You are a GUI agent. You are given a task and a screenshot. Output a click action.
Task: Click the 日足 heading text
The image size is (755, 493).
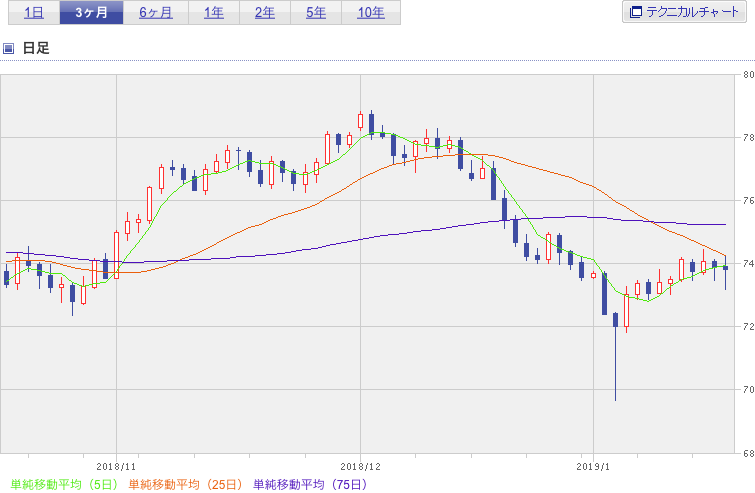coord(36,48)
